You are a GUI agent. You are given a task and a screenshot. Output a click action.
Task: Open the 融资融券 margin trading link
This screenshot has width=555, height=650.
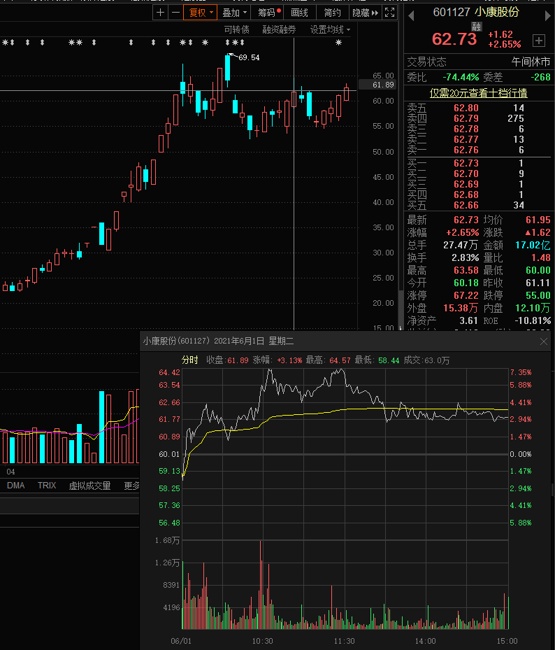(279, 30)
